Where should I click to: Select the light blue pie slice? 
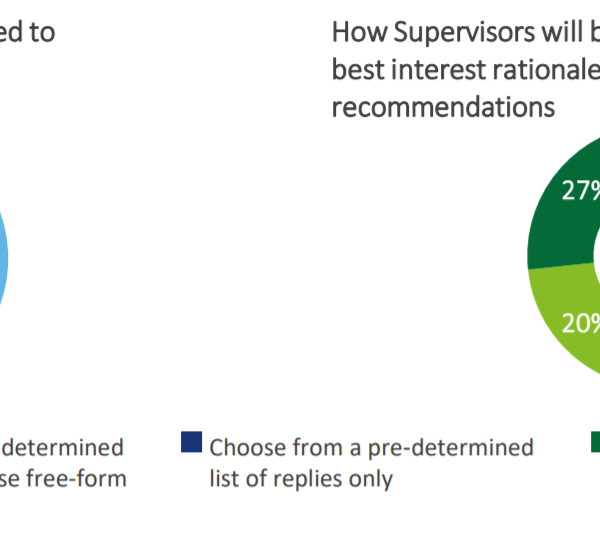click(x=4, y=262)
